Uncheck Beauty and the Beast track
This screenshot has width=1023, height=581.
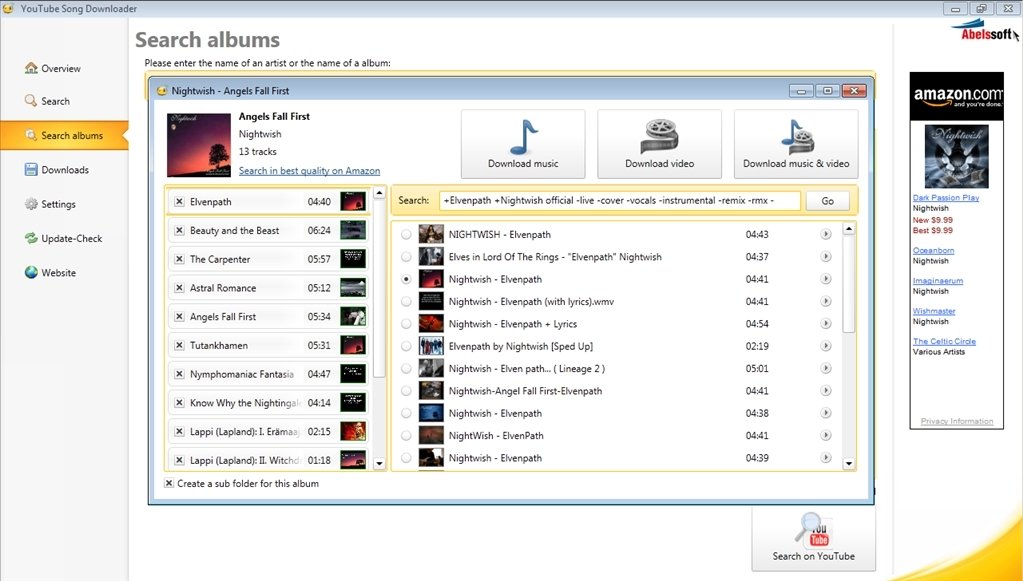[179, 230]
